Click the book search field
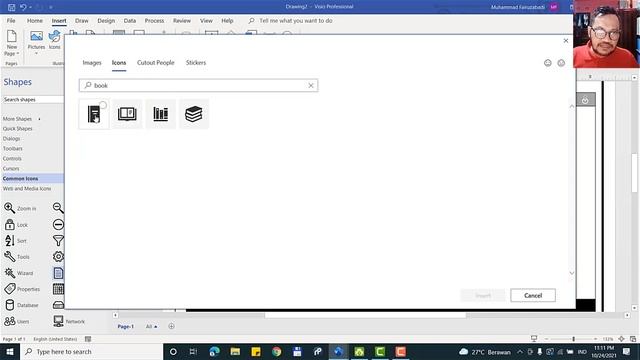The height and width of the screenshot is (360, 640). [198, 85]
